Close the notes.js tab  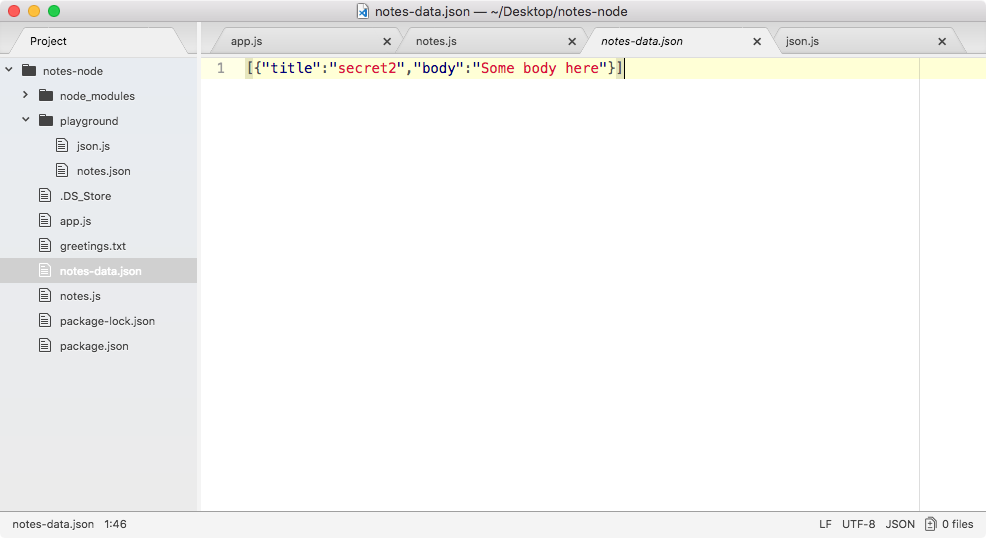pyautogui.click(x=572, y=41)
